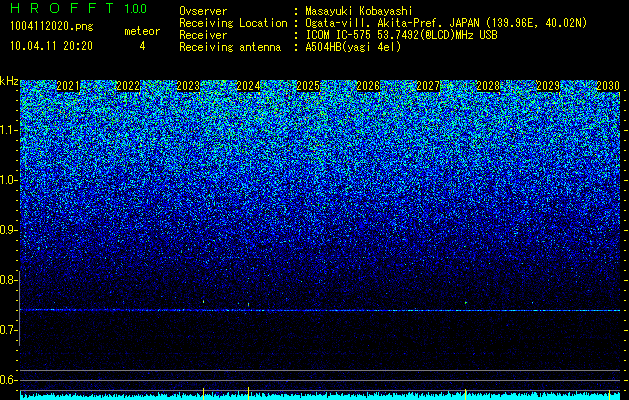The image size is (629, 400).
Task: Click the 0.8 frequency axis label
Action: (8, 280)
